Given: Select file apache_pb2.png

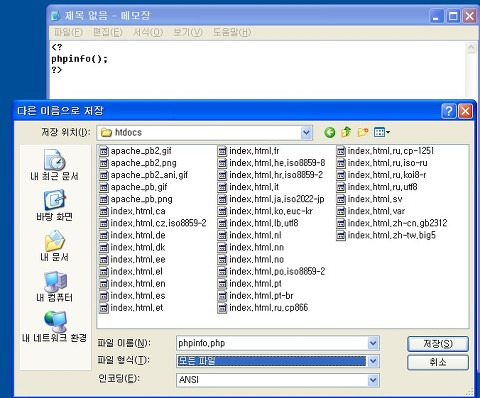Looking at the screenshot, I should (138, 163).
